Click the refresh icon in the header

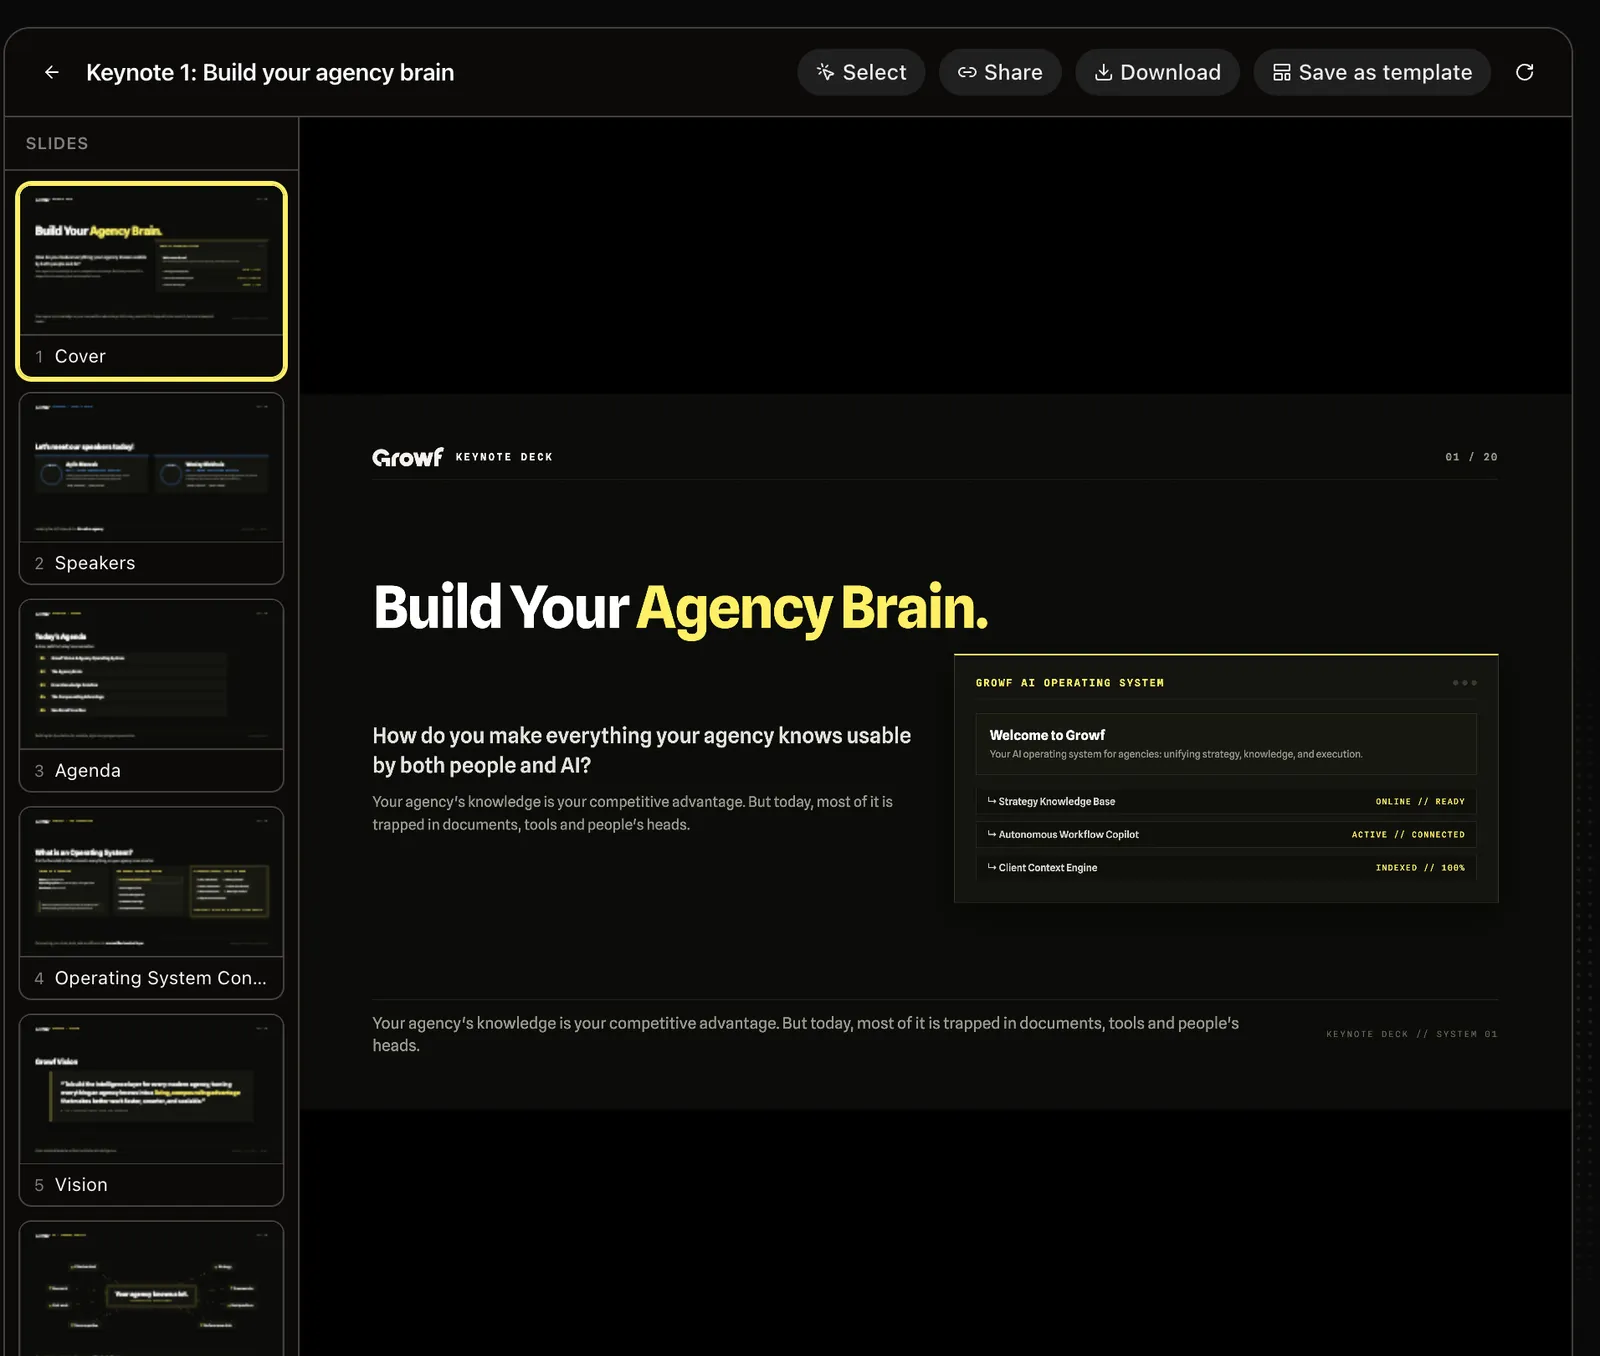(x=1524, y=72)
